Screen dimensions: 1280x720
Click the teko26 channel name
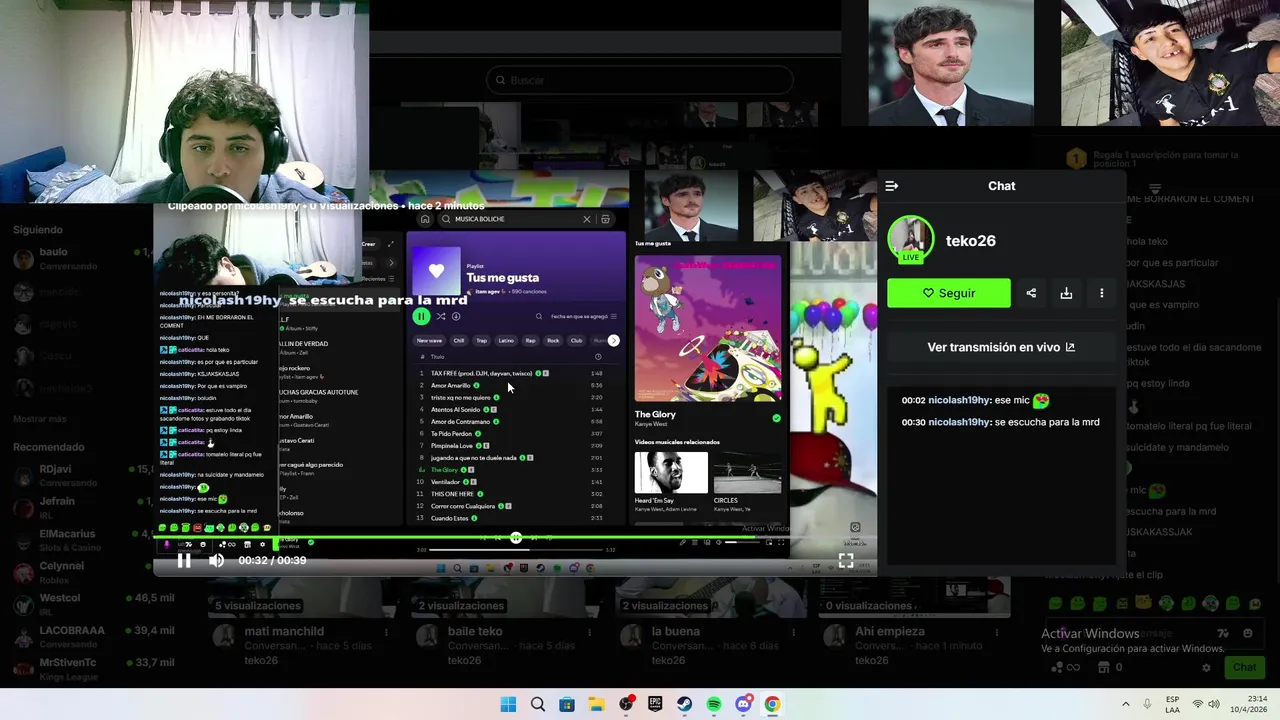(x=971, y=241)
